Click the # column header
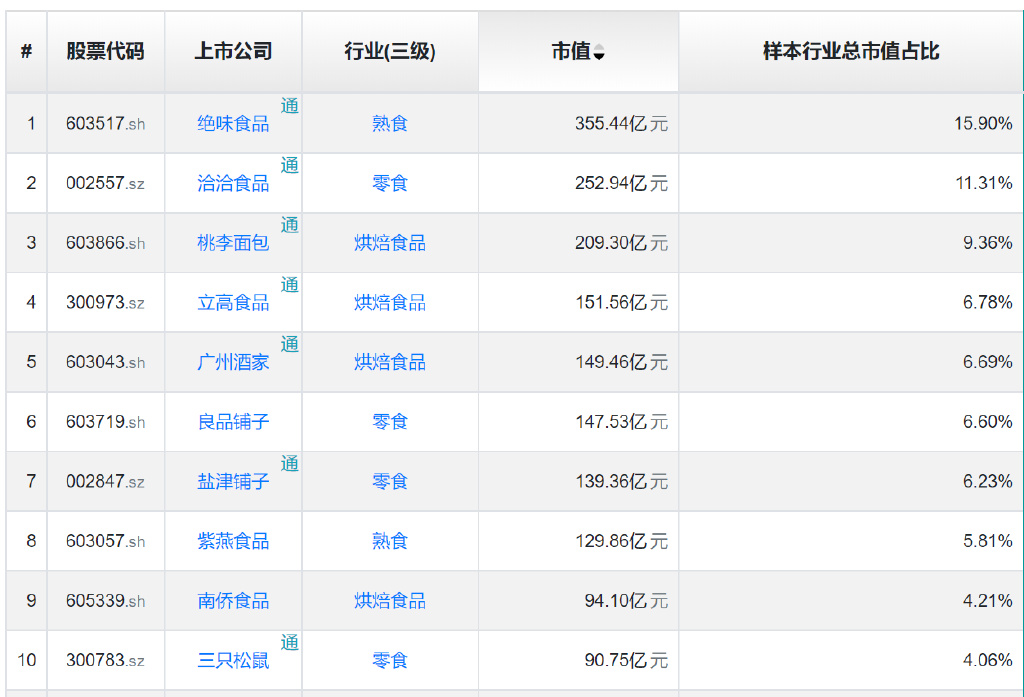The width and height of the screenshot is (1024, 697). (26, 51)
